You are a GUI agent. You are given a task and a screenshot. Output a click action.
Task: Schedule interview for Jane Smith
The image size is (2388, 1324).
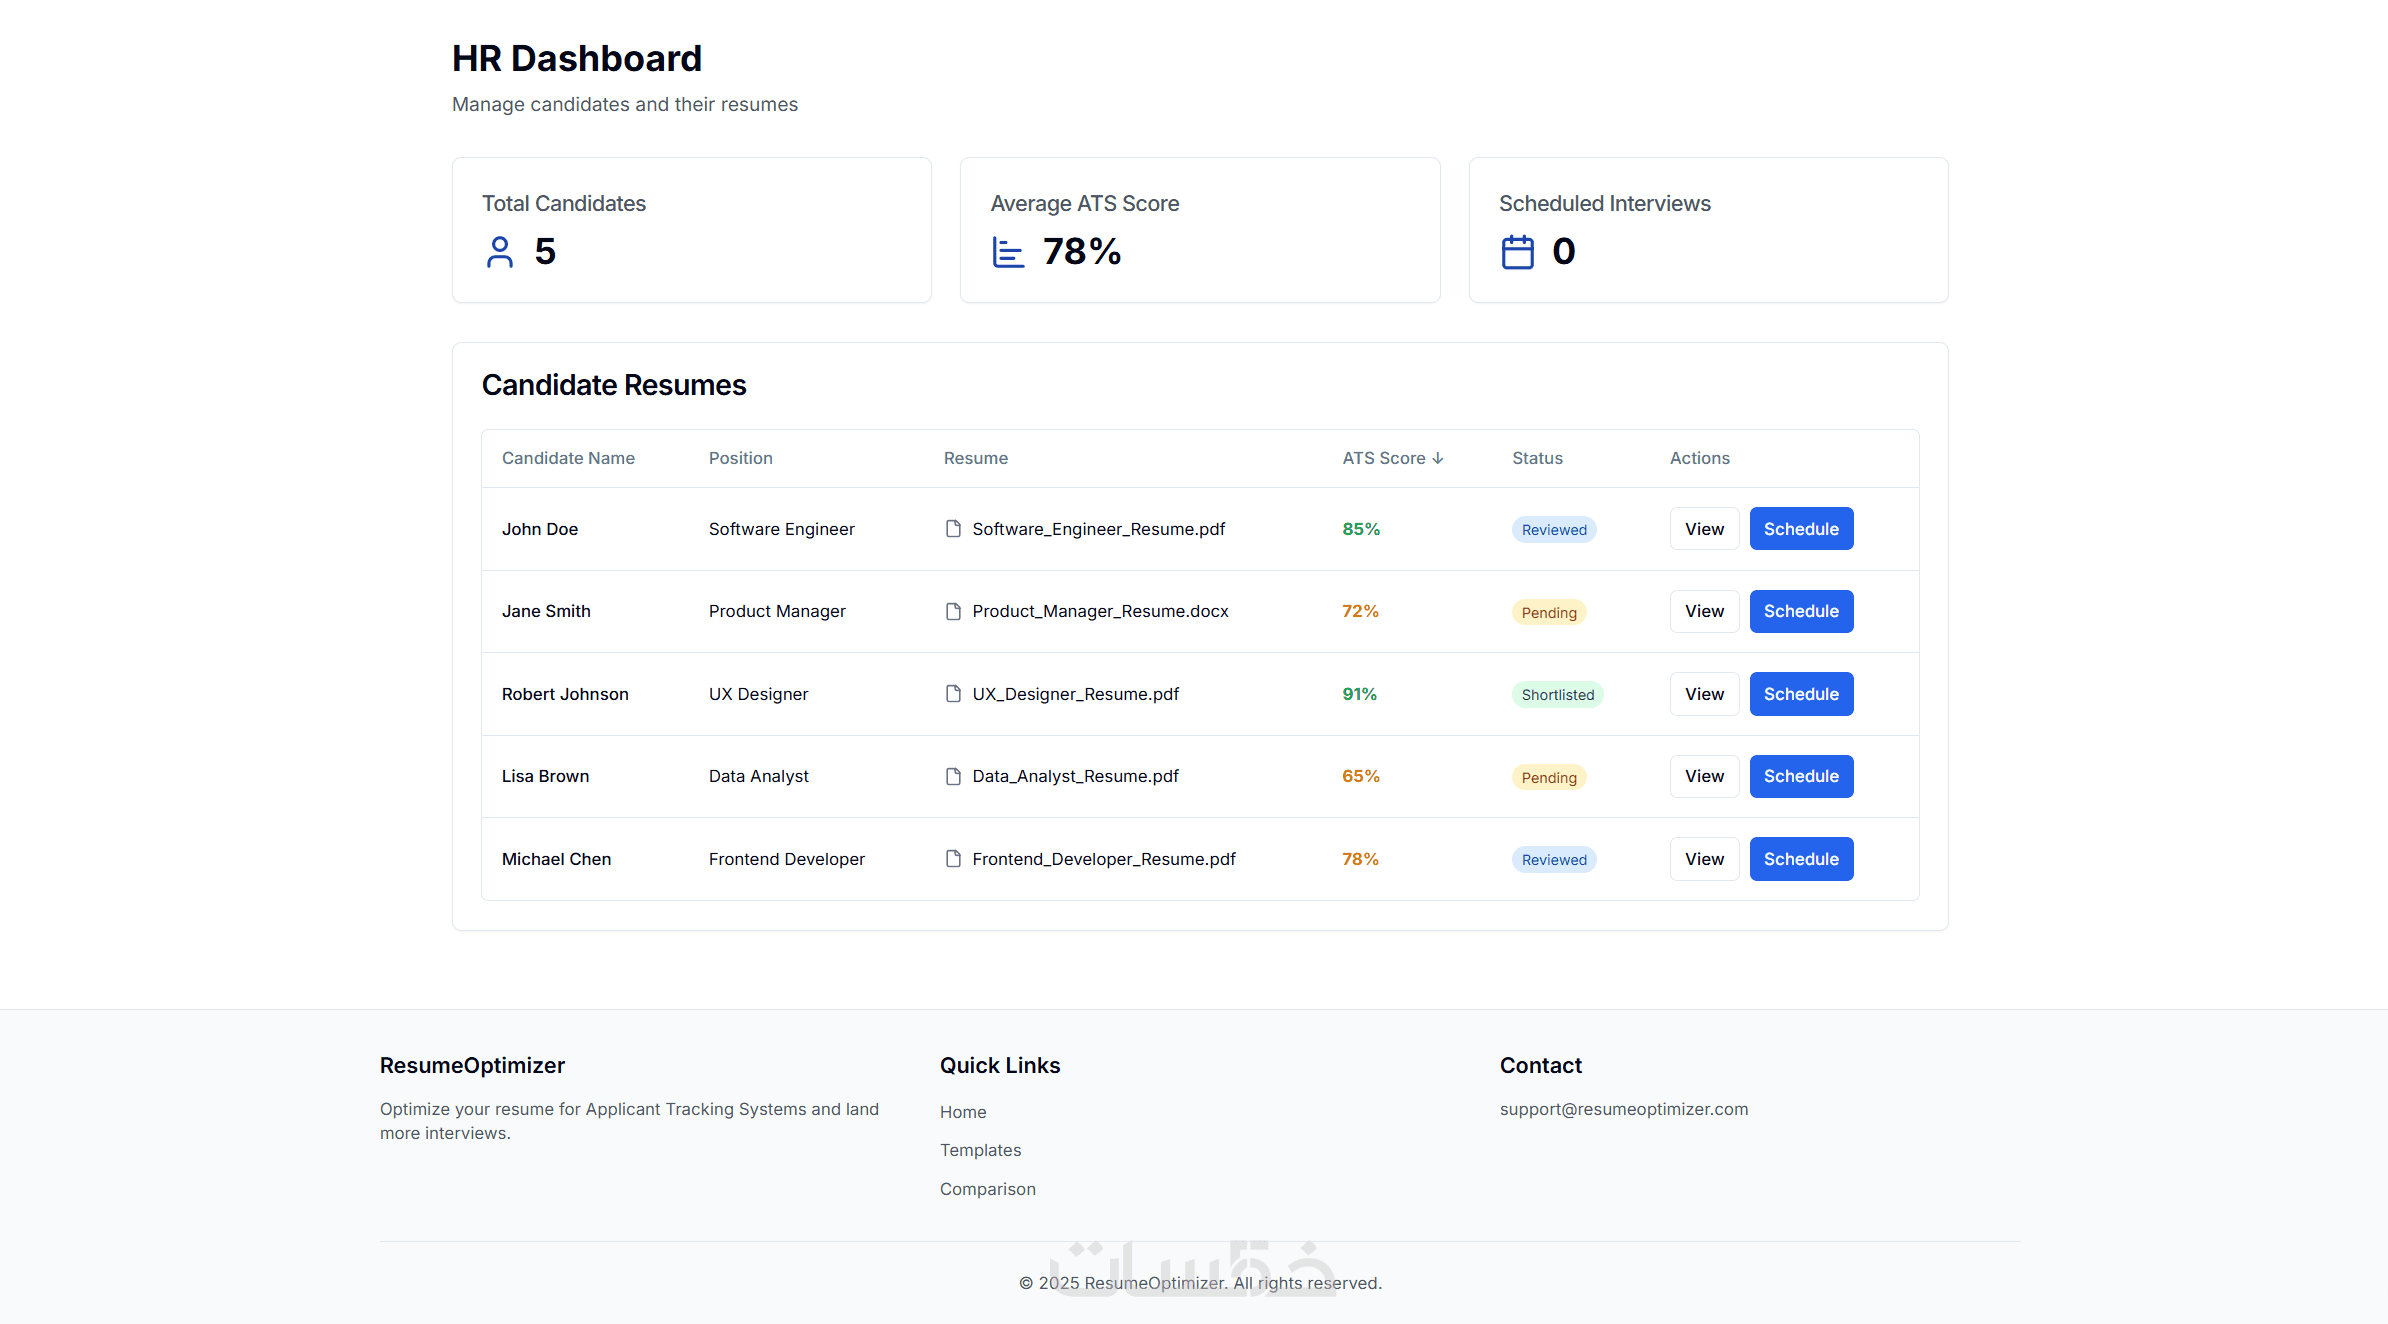[x=1801, y=611]
